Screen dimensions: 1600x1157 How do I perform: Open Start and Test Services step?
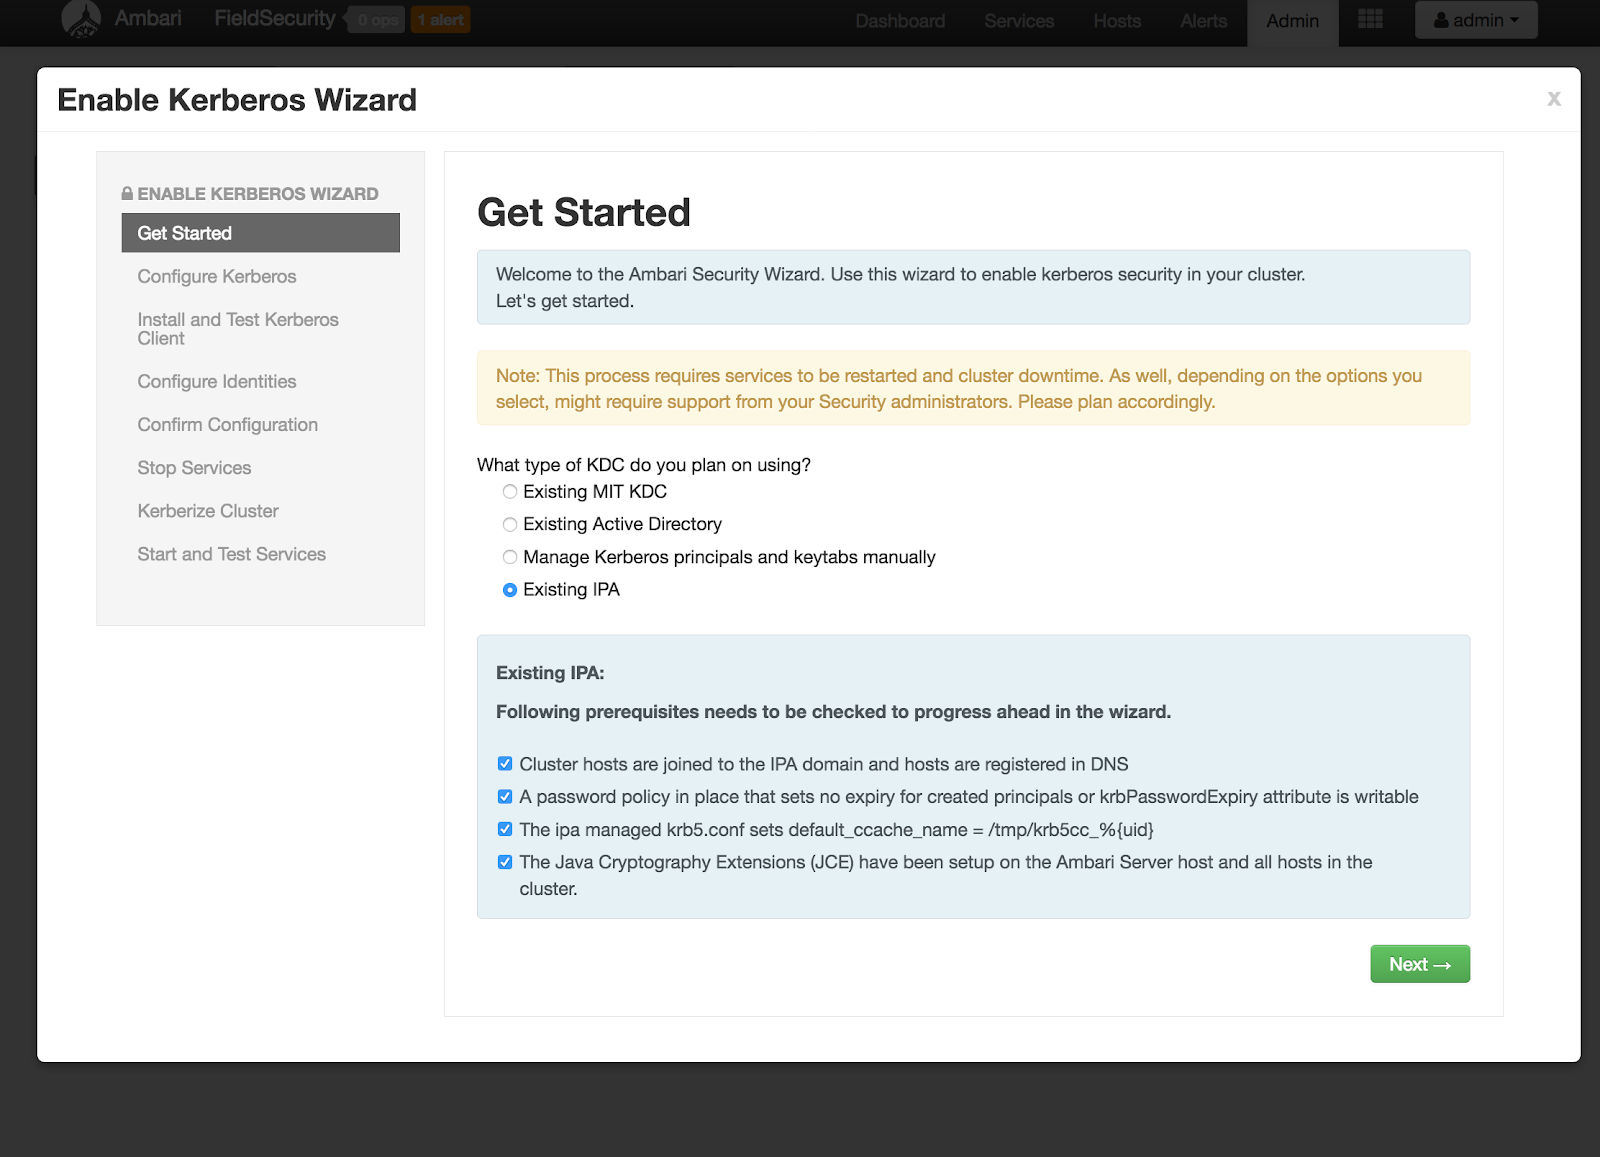tap(232, 554)
